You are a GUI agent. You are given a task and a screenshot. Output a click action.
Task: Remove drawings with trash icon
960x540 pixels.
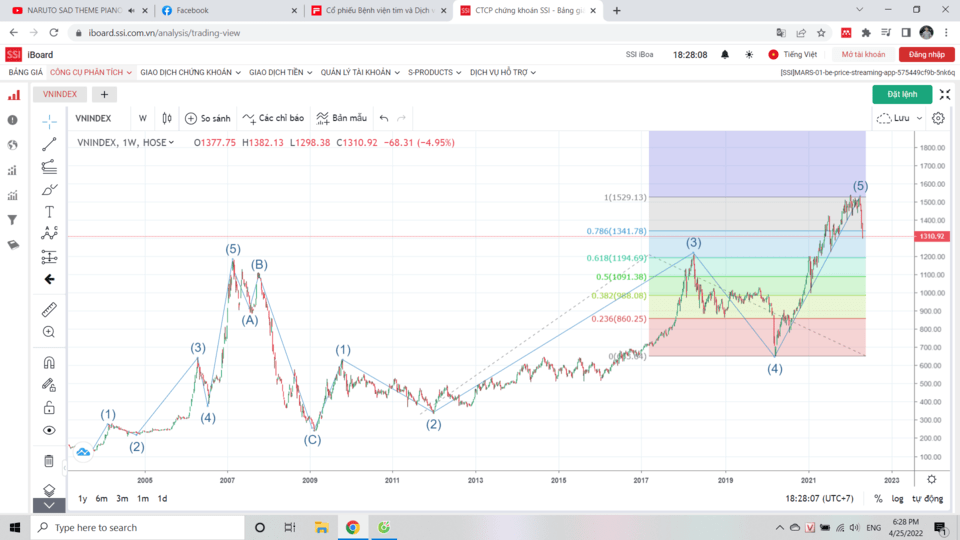click(x=49, y=460)
